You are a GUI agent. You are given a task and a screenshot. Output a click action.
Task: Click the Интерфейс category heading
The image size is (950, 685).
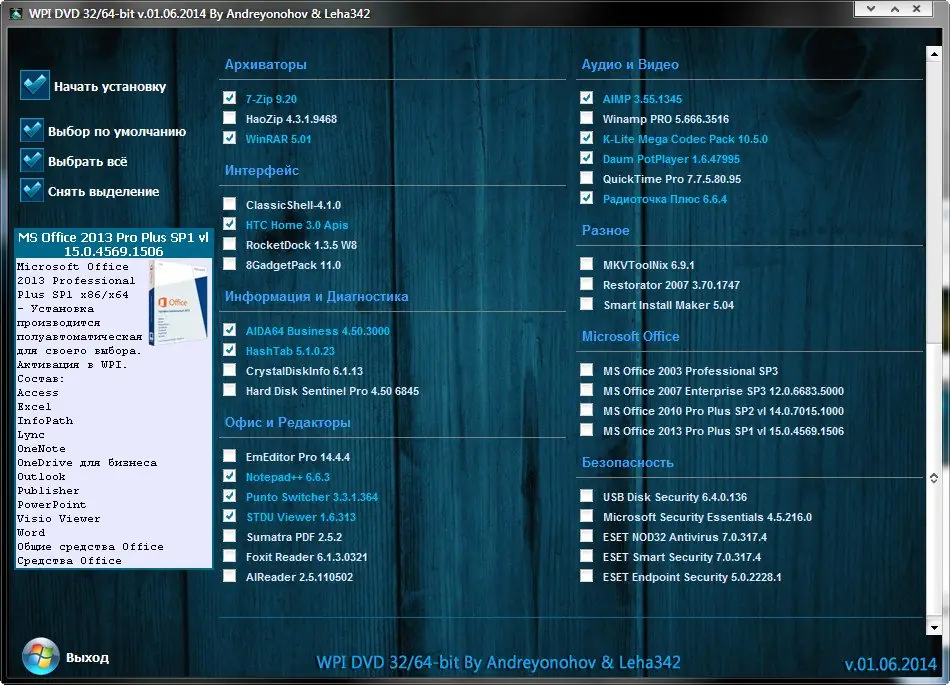point(262,170)
